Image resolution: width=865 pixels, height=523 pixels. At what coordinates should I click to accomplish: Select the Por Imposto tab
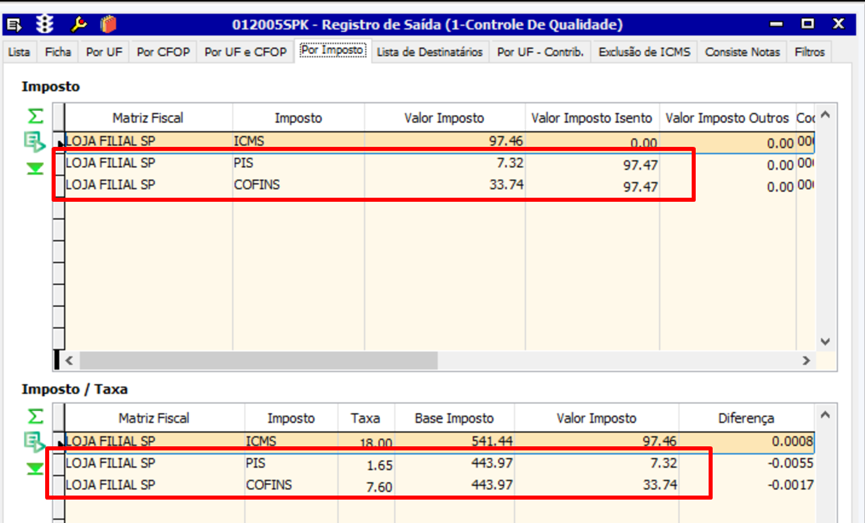coord(332,50)
